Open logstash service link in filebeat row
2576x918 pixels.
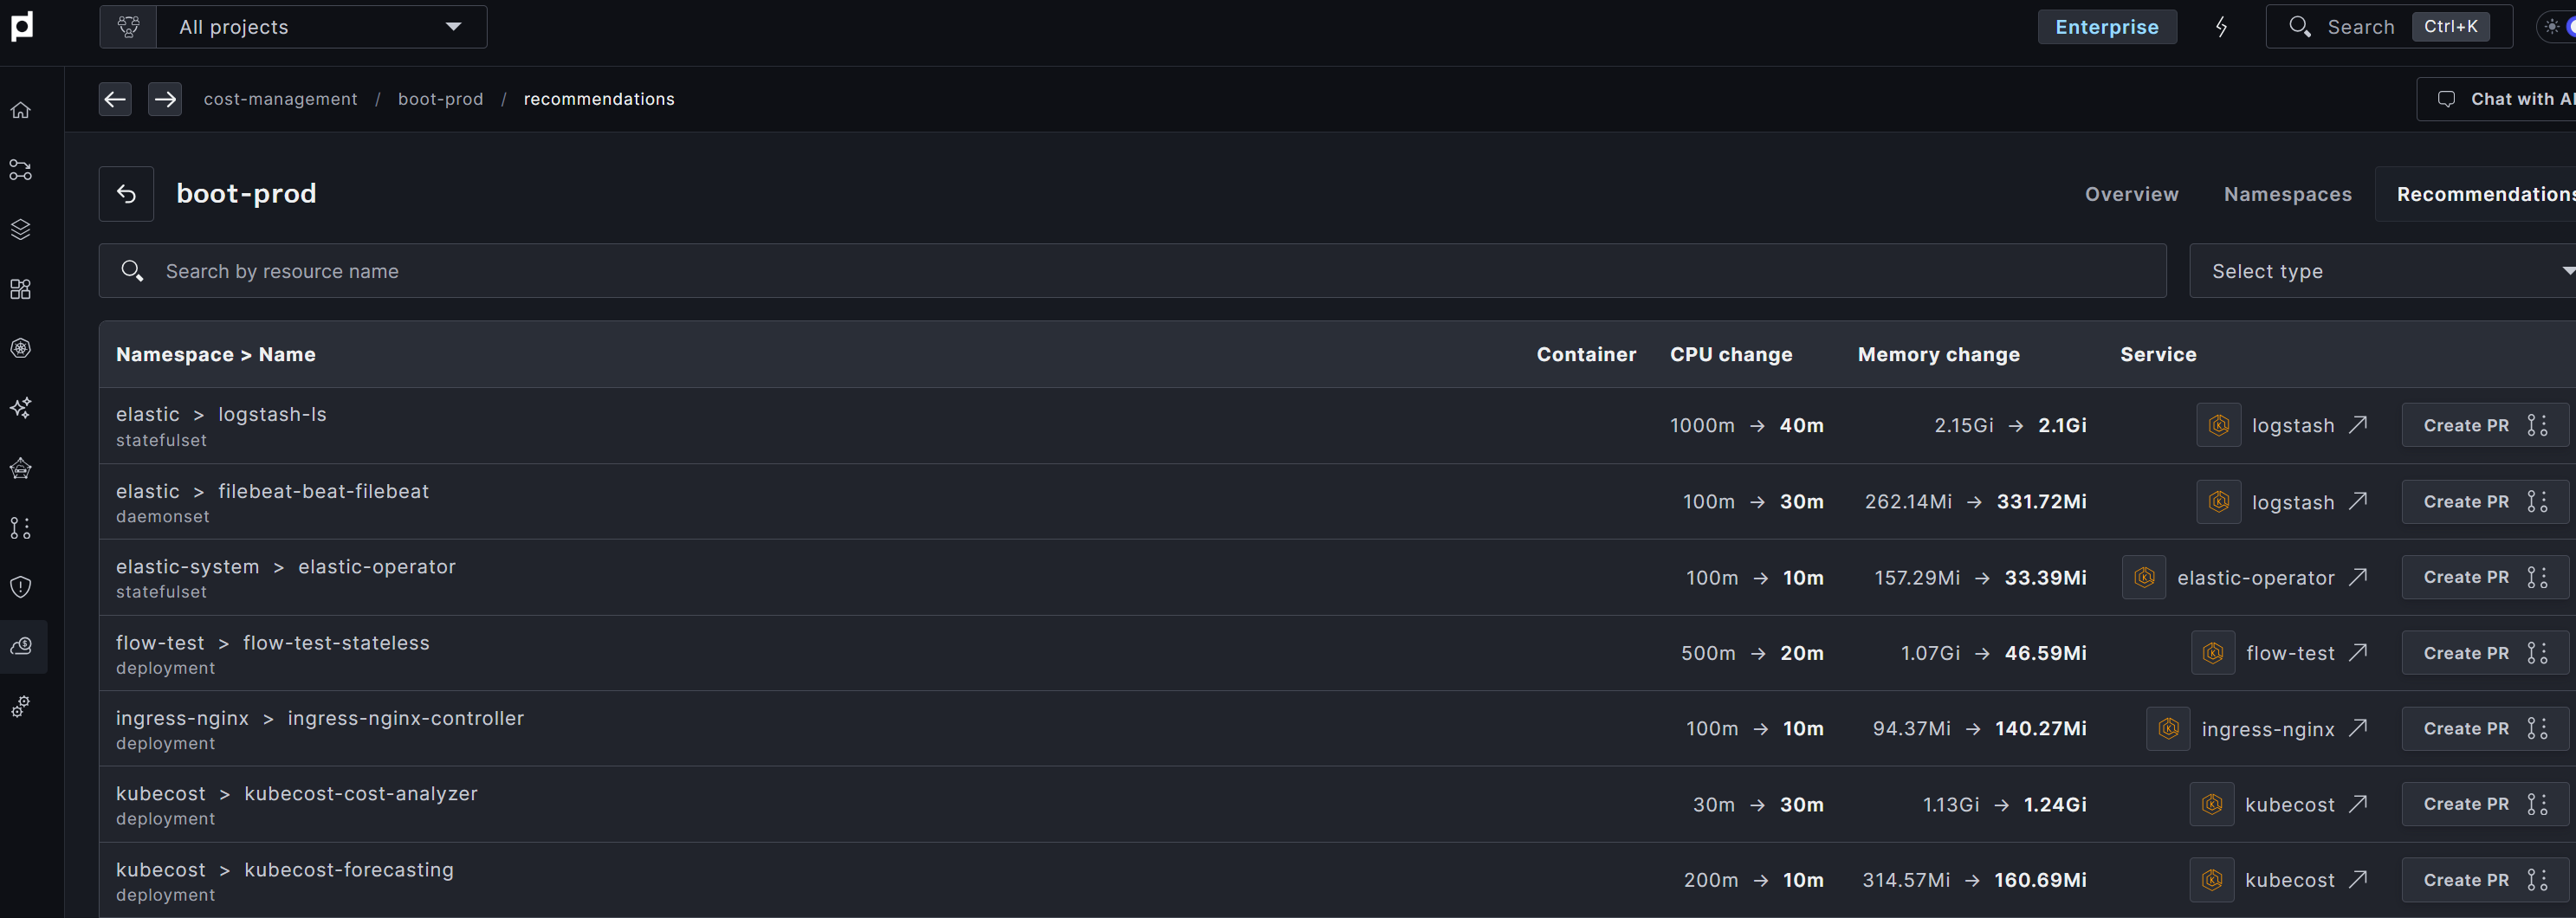(2309, 502)
